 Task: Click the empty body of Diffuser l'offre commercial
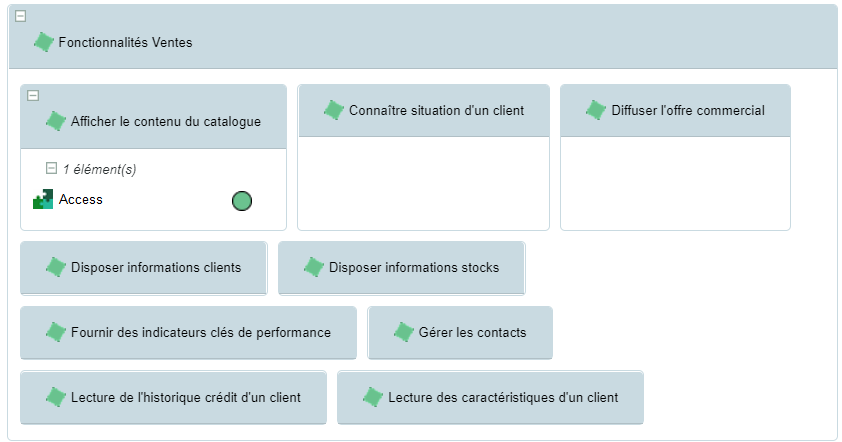tap(675, 183)
